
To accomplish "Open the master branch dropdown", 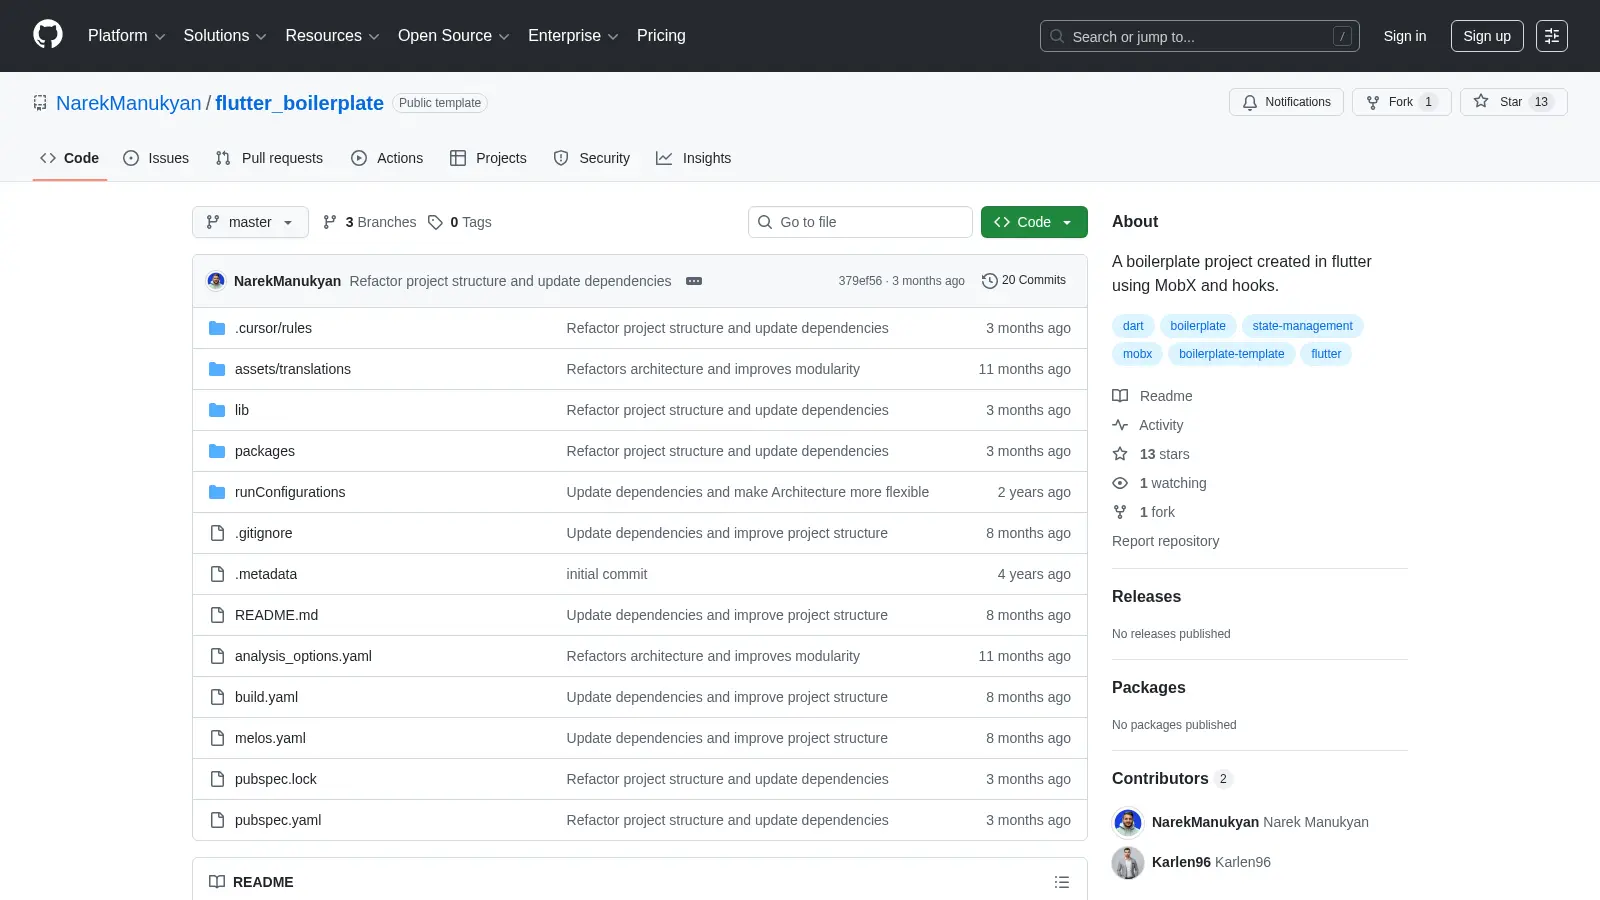I will point(250,222).
